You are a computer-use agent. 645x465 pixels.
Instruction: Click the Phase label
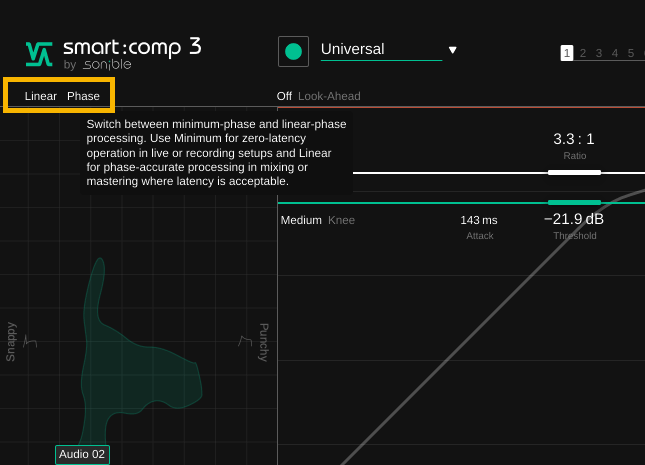pyautogui.click(x=83, y=96)
